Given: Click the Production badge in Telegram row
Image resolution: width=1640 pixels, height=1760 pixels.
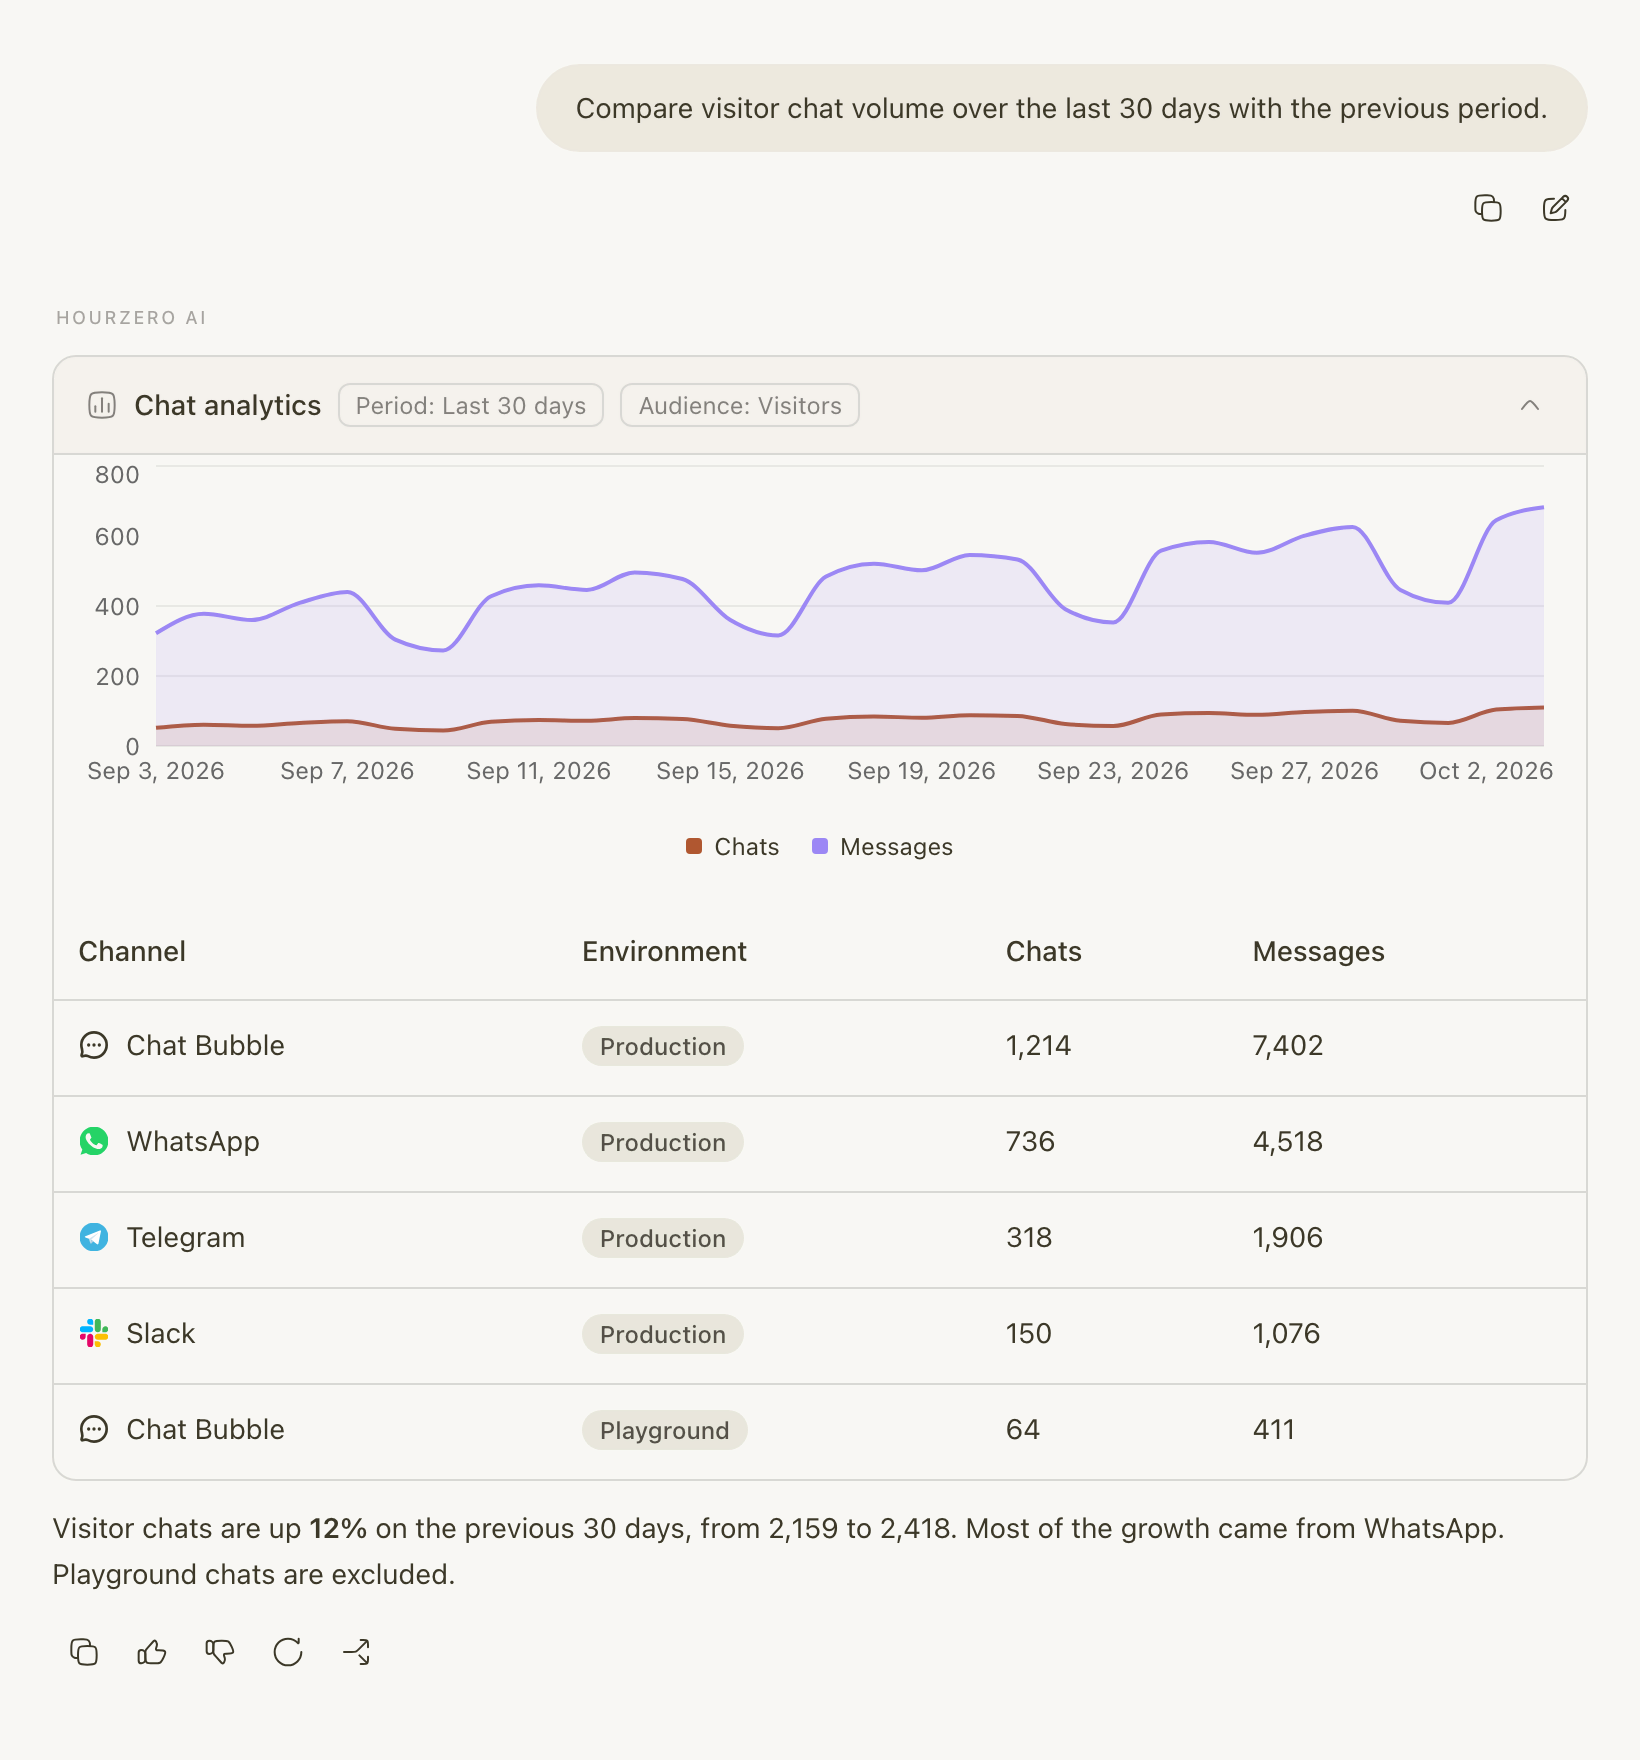Looking at the screenshot, I should coord(663,1238).
